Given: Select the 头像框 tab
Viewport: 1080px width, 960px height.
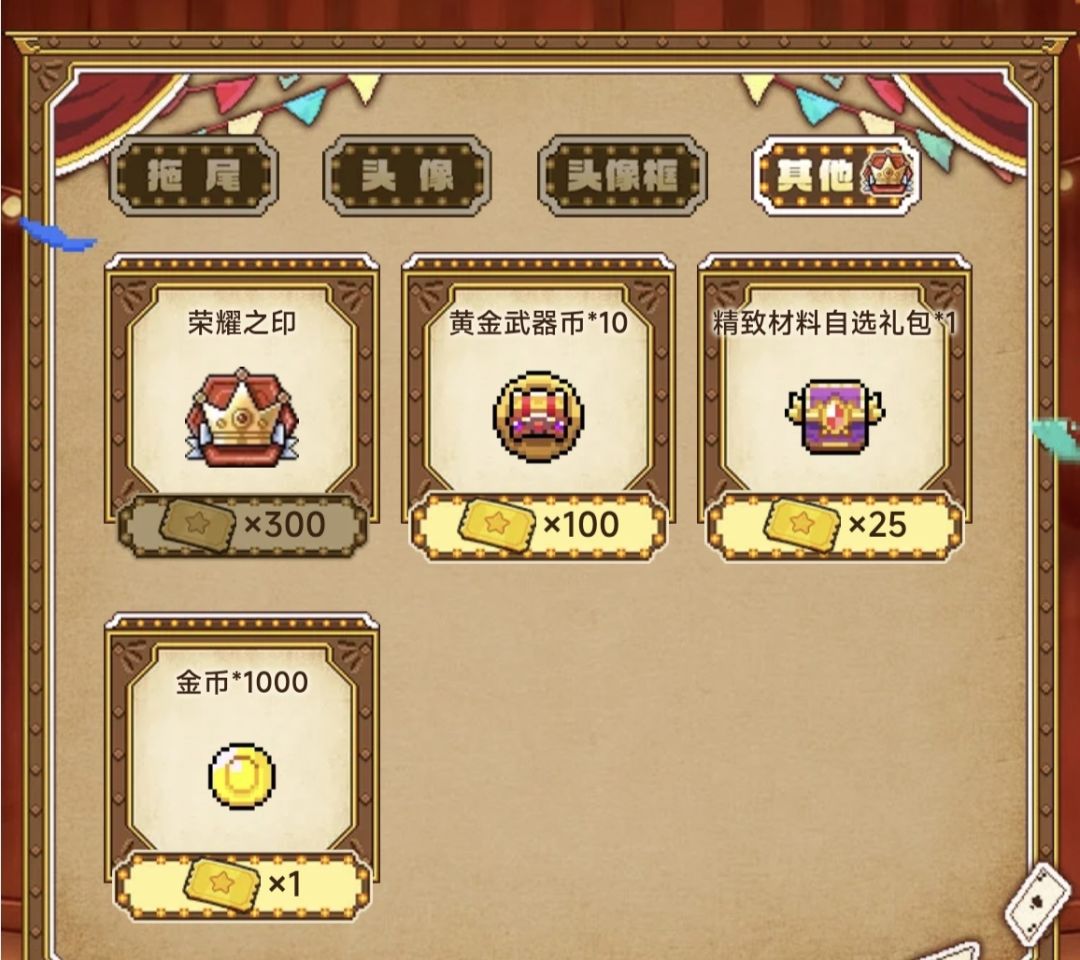Looking at the screenshot, I should tap(622, 176).
